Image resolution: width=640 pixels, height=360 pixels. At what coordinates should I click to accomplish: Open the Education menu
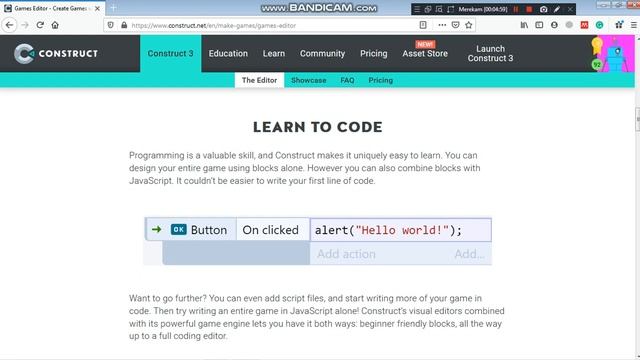click(228, 53)
